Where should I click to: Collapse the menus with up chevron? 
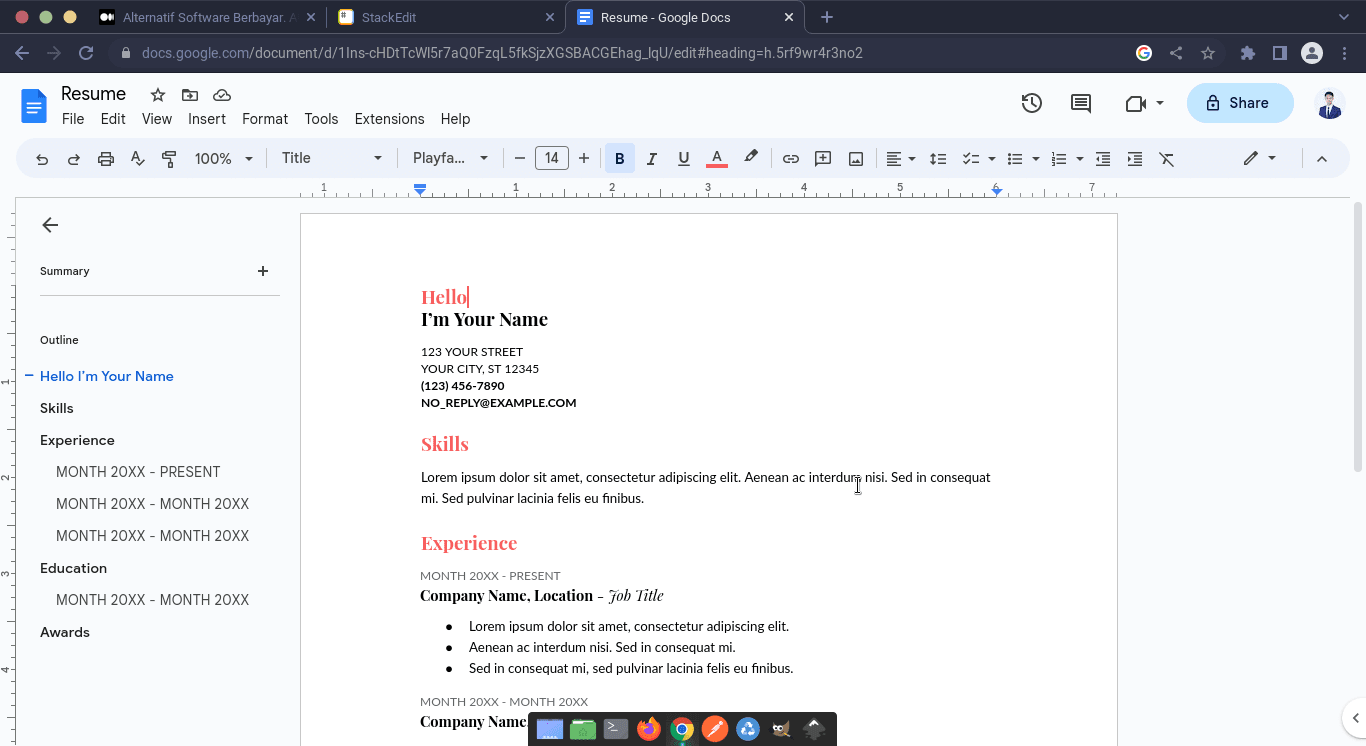pos(1322,159)
